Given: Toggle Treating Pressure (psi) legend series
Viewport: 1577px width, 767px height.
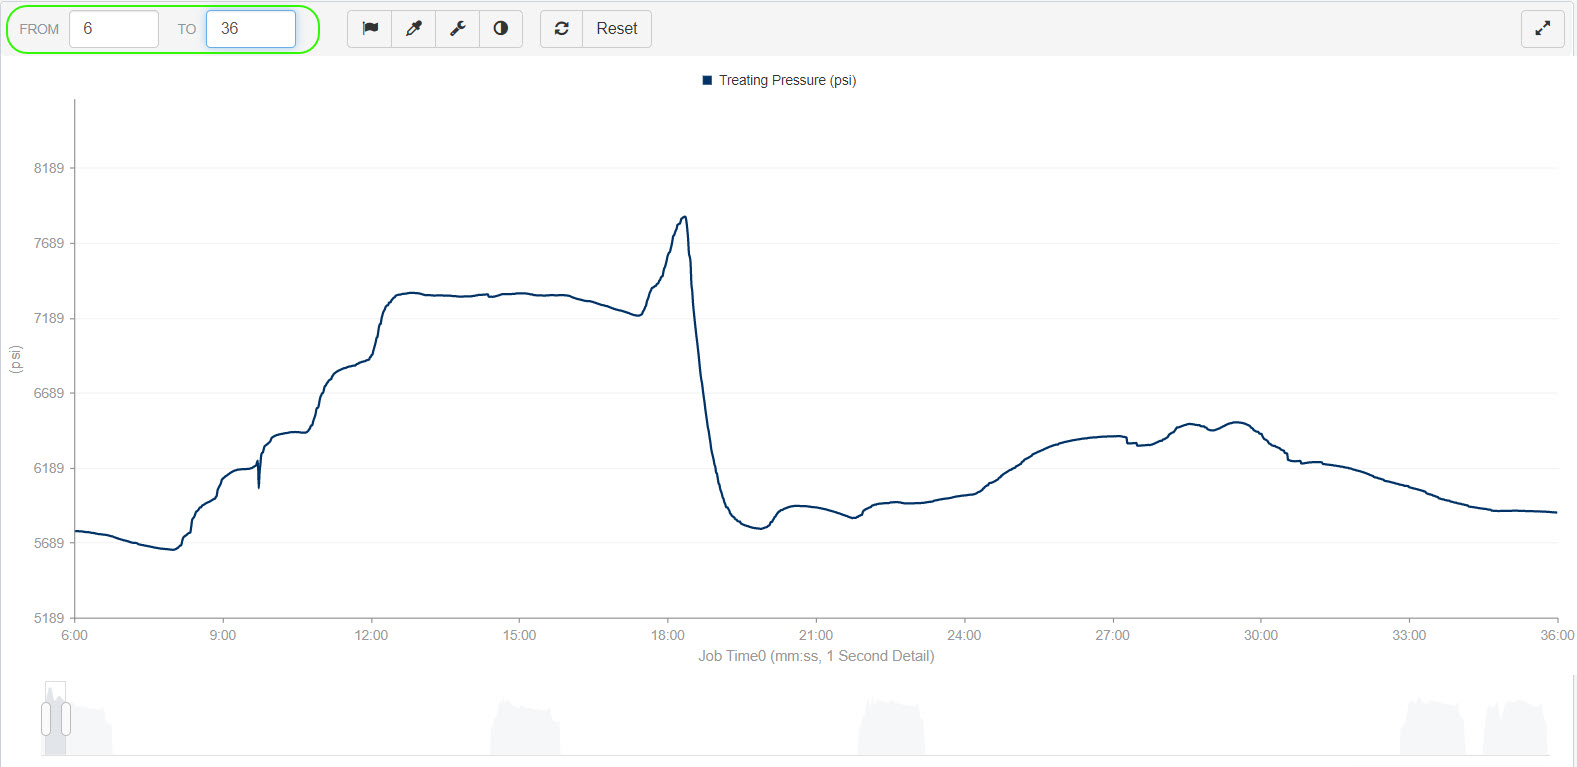Looking at the screenshot, I should click(x=787, y=80).
